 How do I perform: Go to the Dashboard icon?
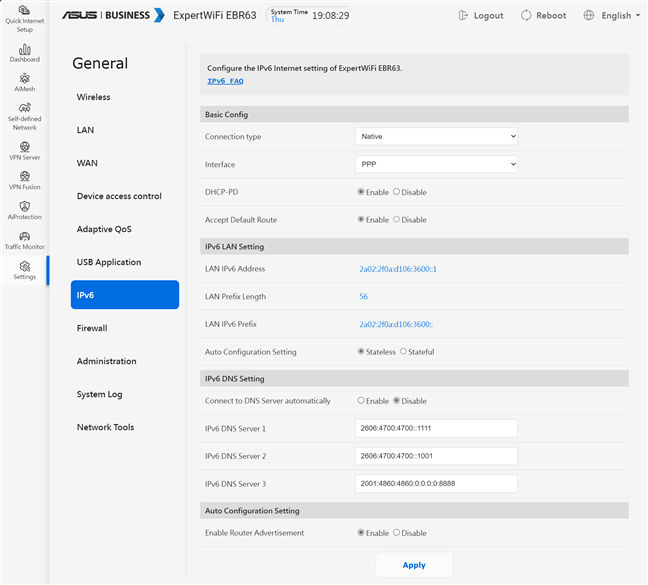24,53
